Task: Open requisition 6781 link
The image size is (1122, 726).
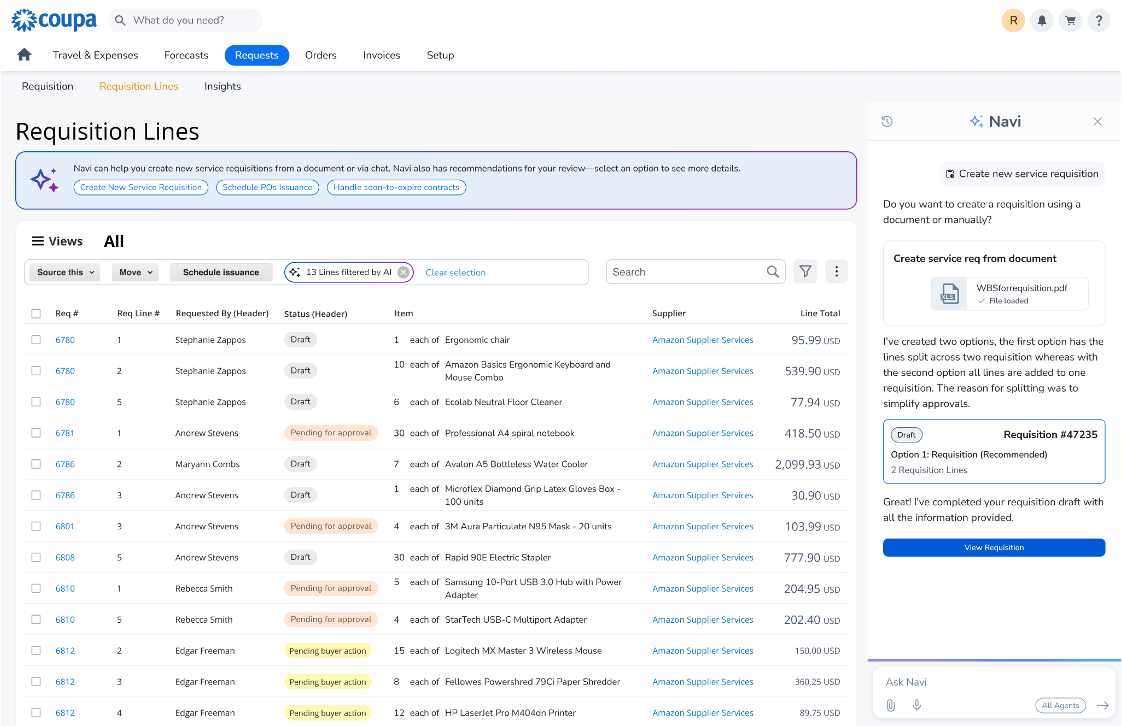Action: click(x=64, y=433)
